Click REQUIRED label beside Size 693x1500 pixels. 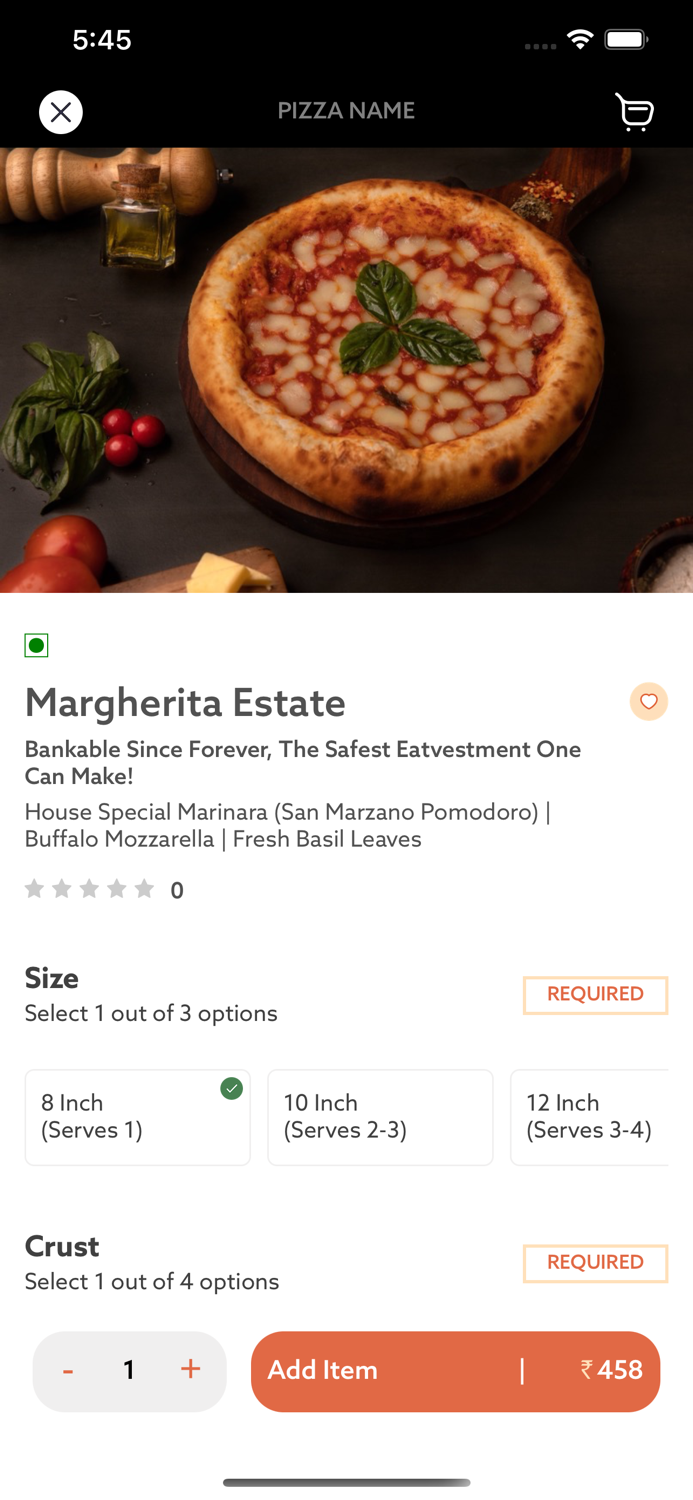(595, 995)
